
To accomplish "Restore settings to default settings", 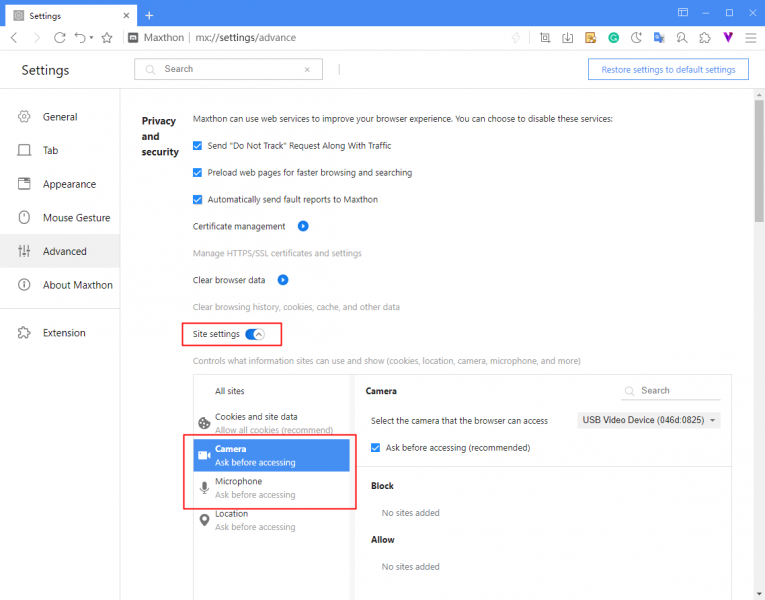I will tap(668, 69).
